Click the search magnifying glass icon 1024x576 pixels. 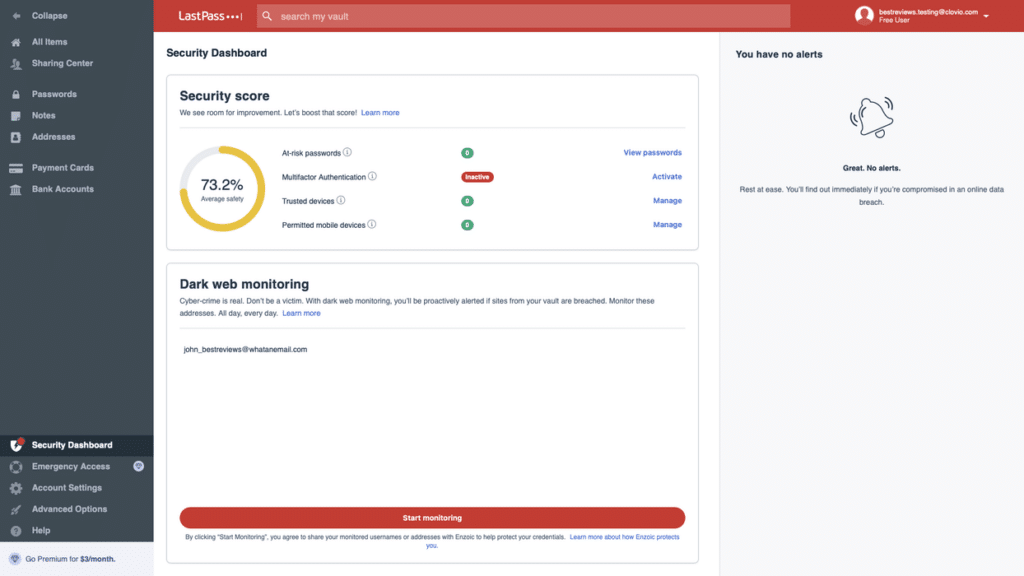point(267,16)
